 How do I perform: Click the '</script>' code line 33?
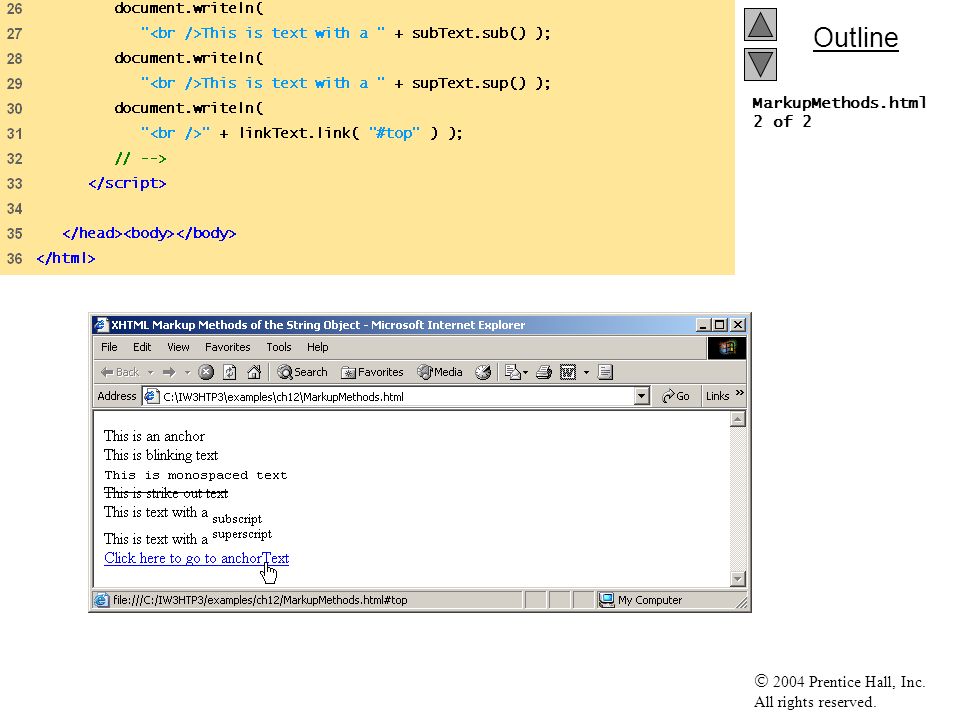pos(127,183)
